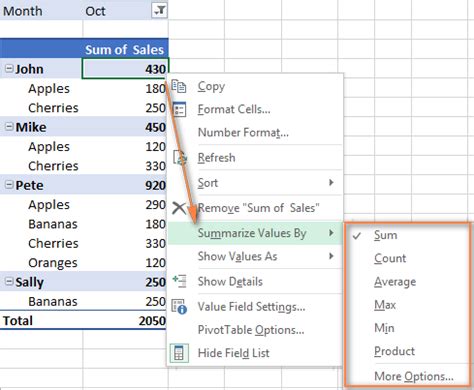
Task: Open Value Field Settings
Action: click(x=255, y=306)
